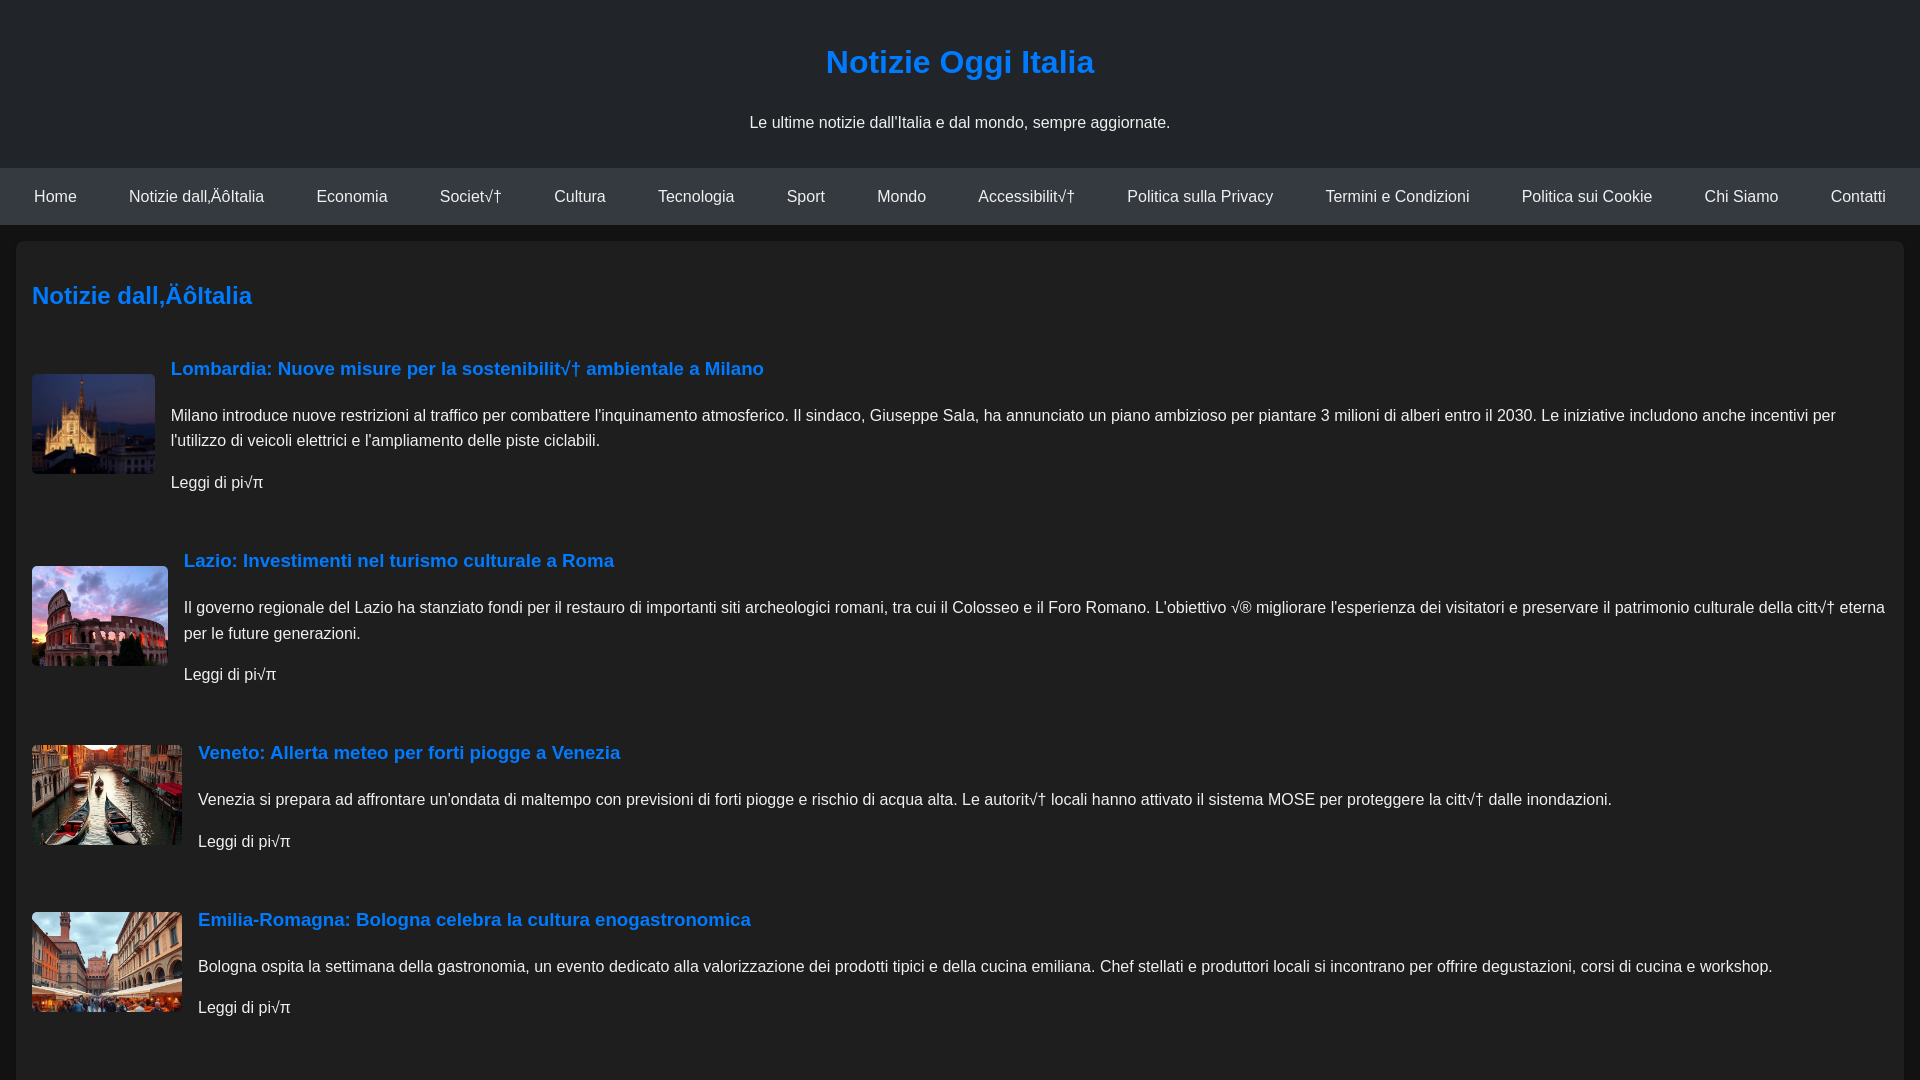This screenshot has height=1080, width=1920.
Task: Switch to the Cultura section
Action: 580,197
